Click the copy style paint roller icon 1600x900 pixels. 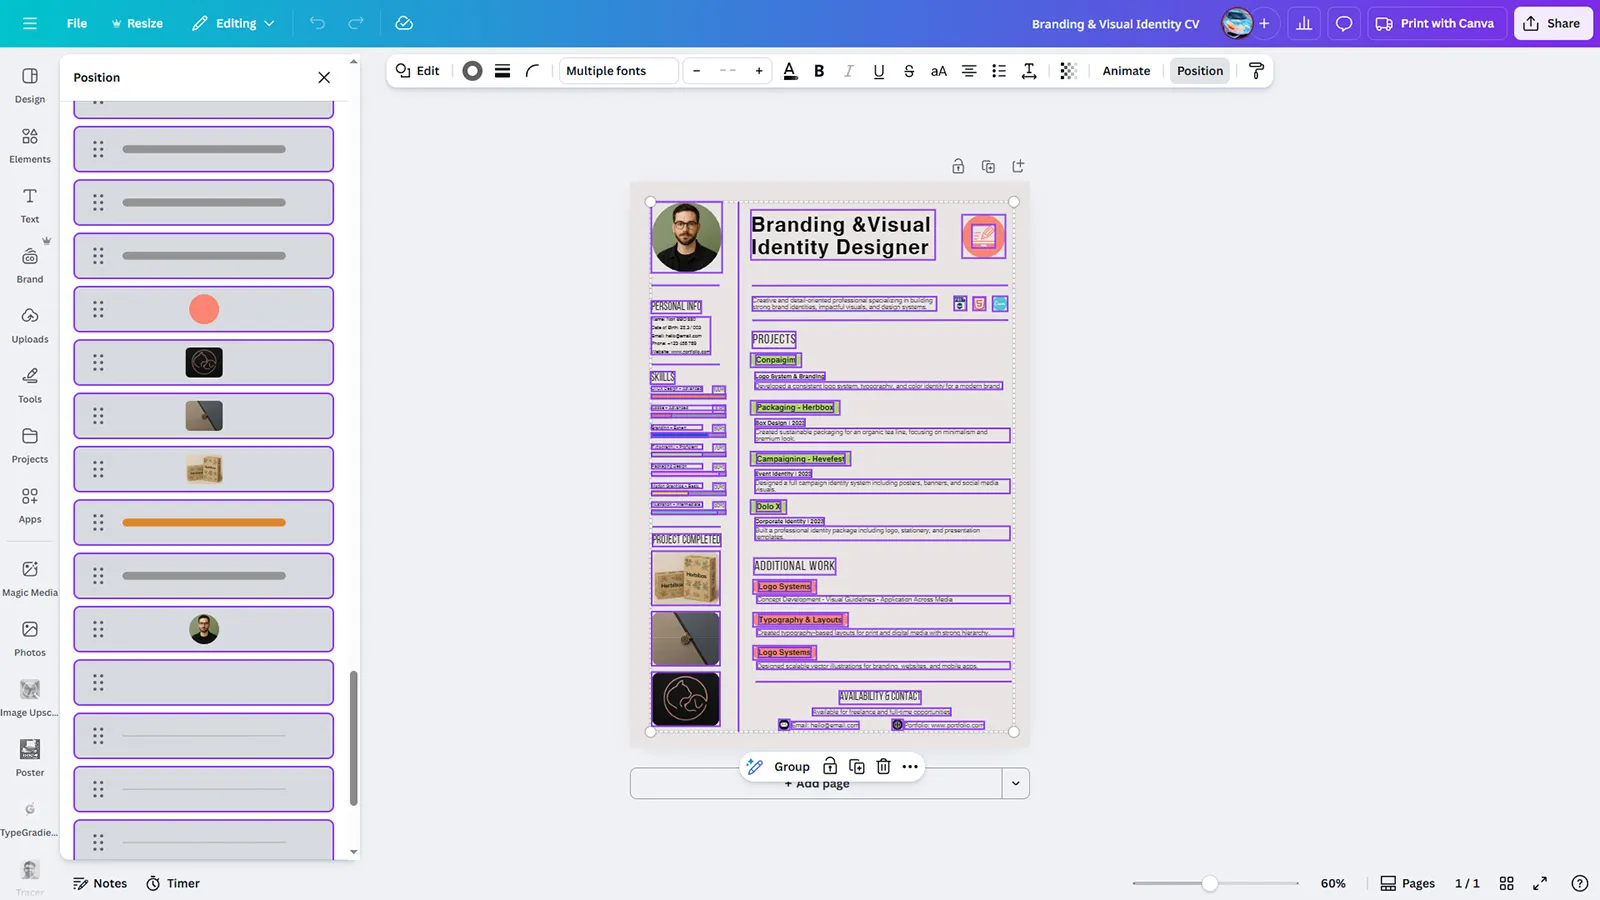pyautogui.click(x=1256, y=71)
